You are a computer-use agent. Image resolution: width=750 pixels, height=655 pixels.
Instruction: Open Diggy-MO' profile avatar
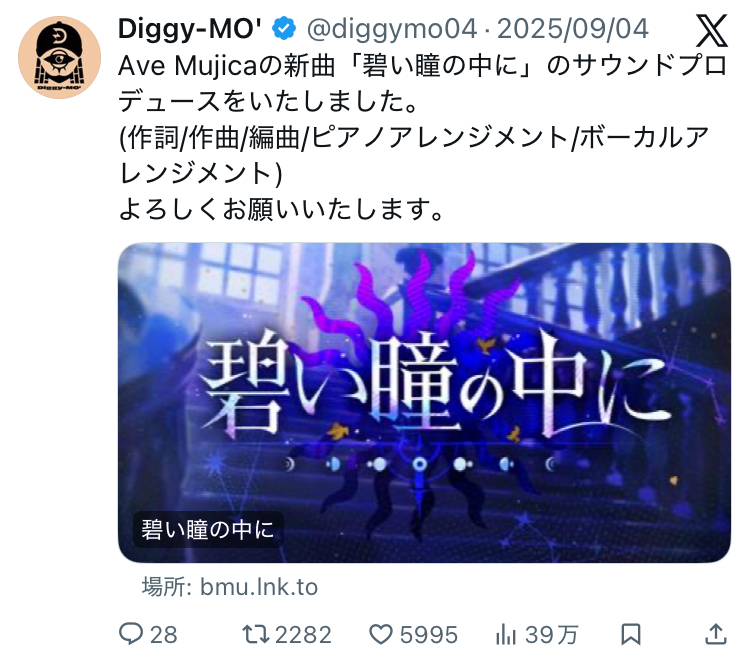[59, 57]
